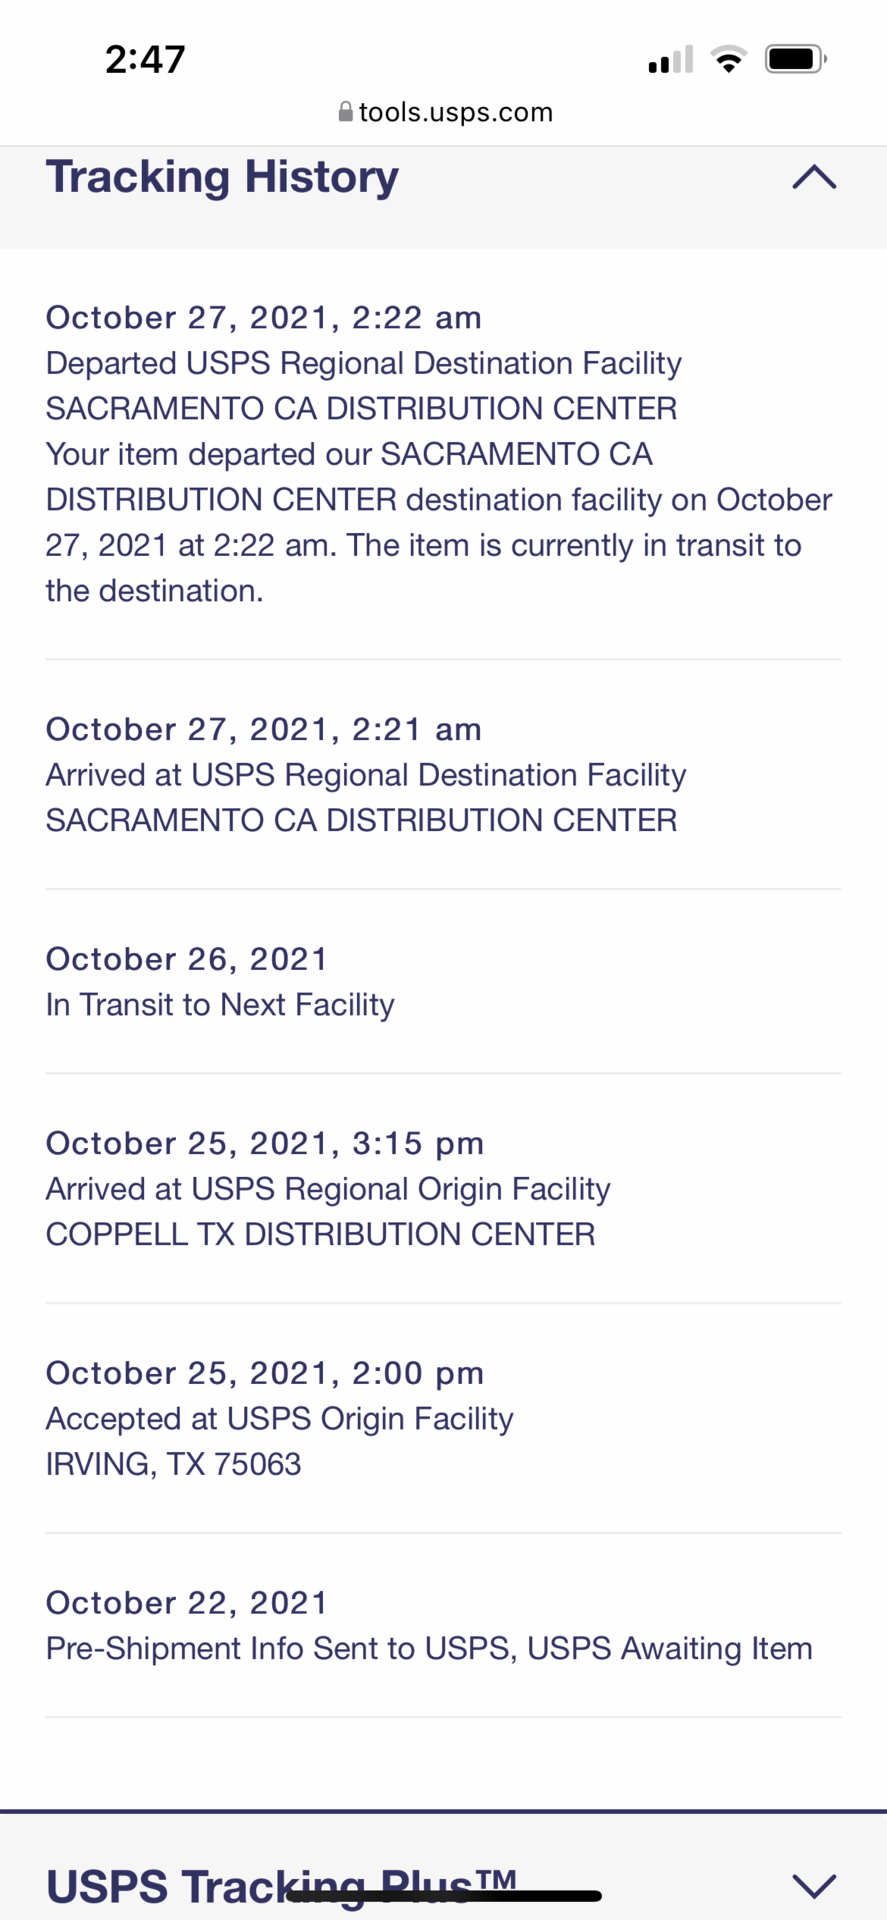Tap the In Transit to Next Facility entry

pyautogui.click(x=220, y=1005)
